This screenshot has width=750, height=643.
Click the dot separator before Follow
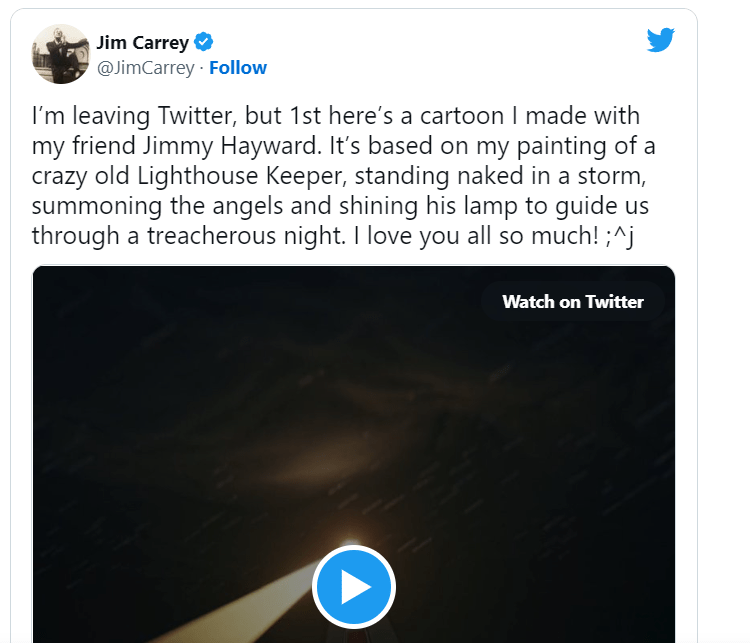pyautogui.click(x=202, y=68)
